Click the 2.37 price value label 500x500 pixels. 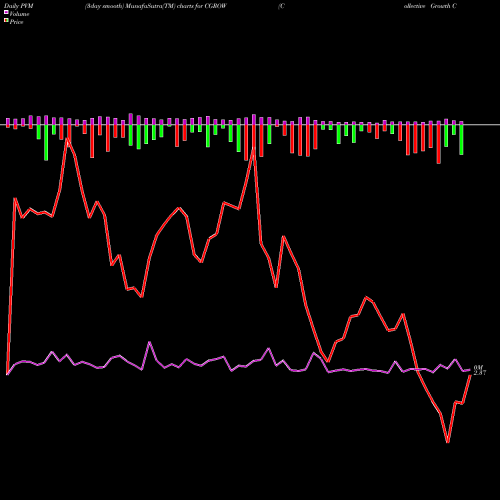click(x=480, y=373)
